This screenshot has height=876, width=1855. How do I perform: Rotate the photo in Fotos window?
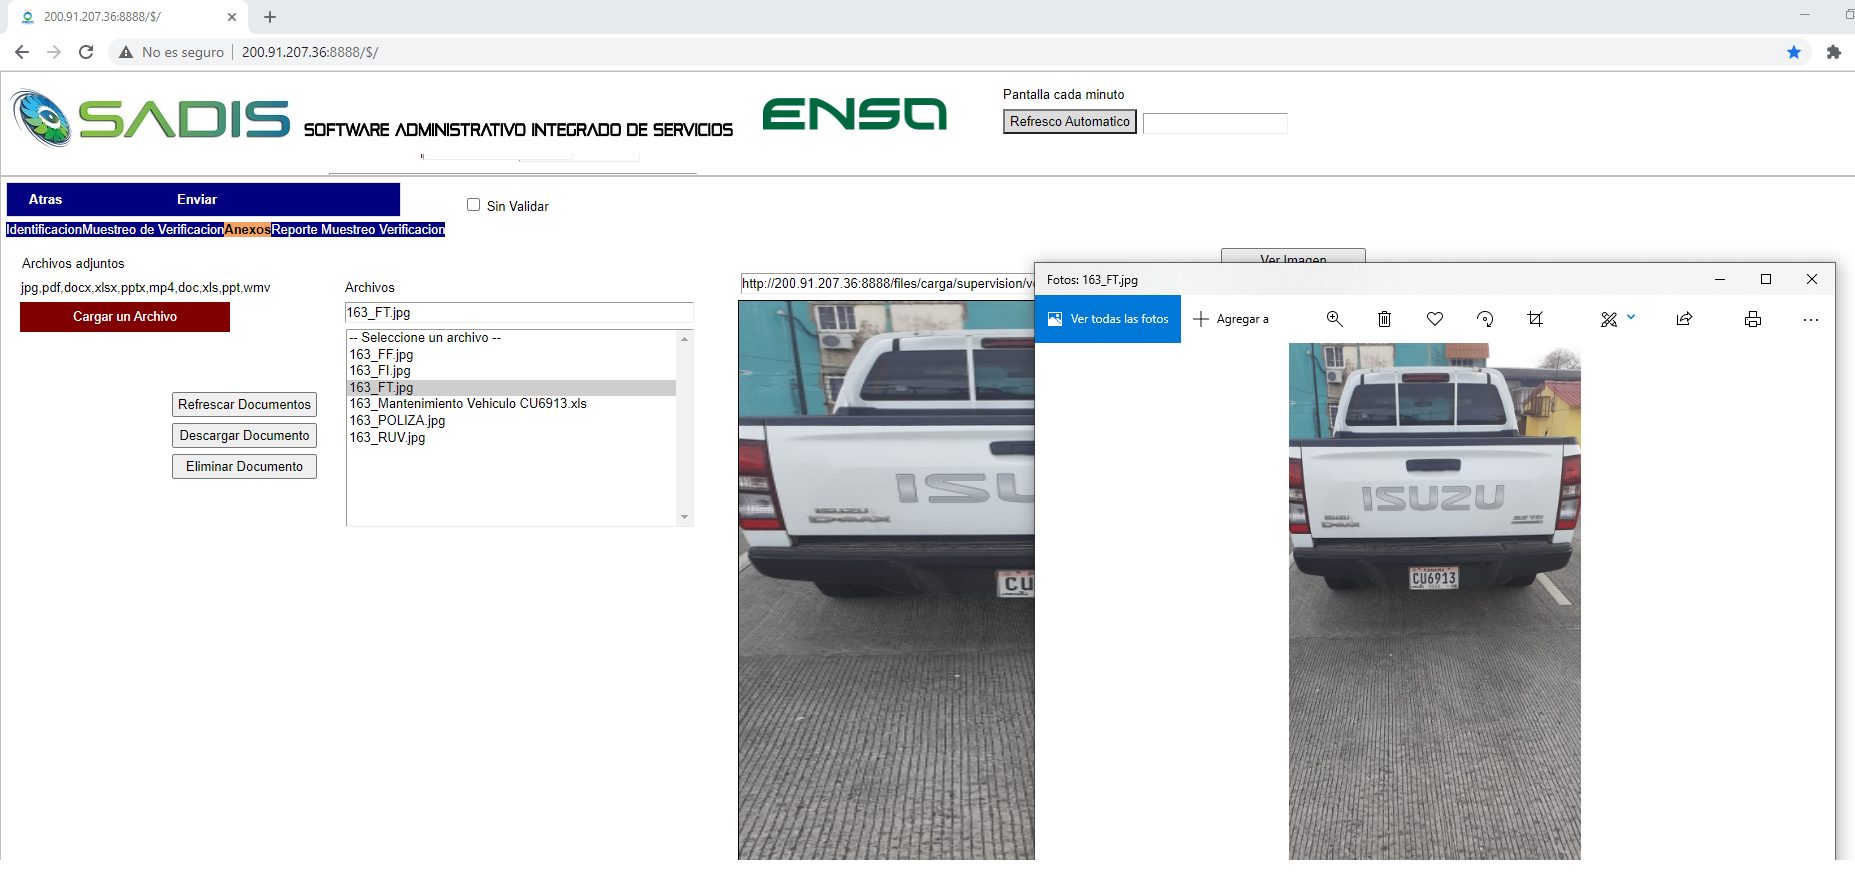[x=1485, y=319]
